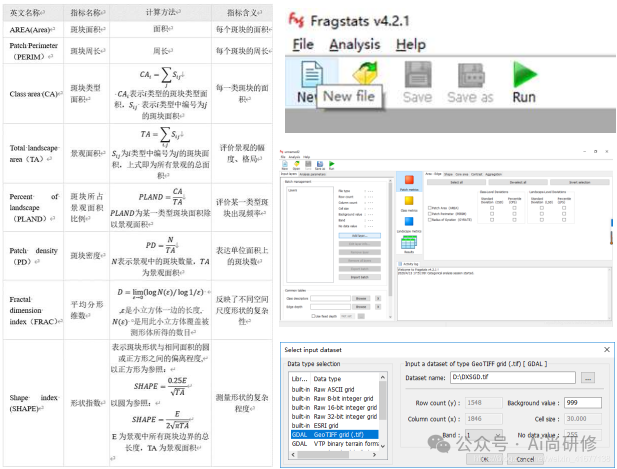Click the Deselect all button
This screenshot has height=469, width=617.
518,182
